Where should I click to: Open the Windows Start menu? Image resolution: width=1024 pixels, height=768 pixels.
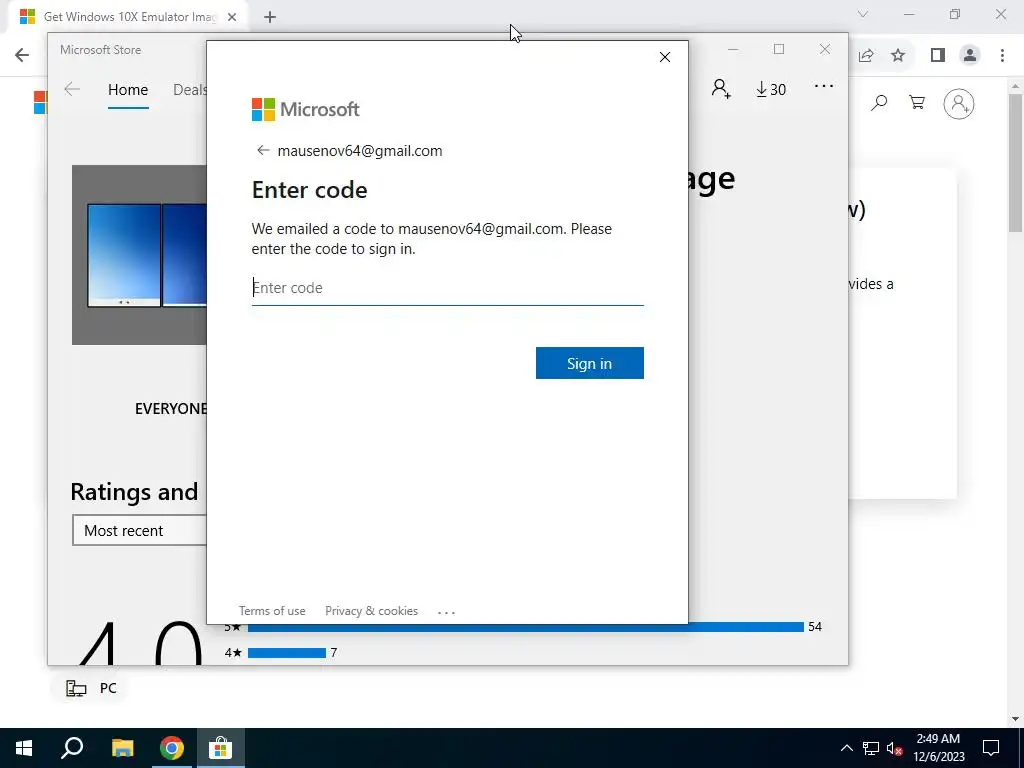pos(24,748)
